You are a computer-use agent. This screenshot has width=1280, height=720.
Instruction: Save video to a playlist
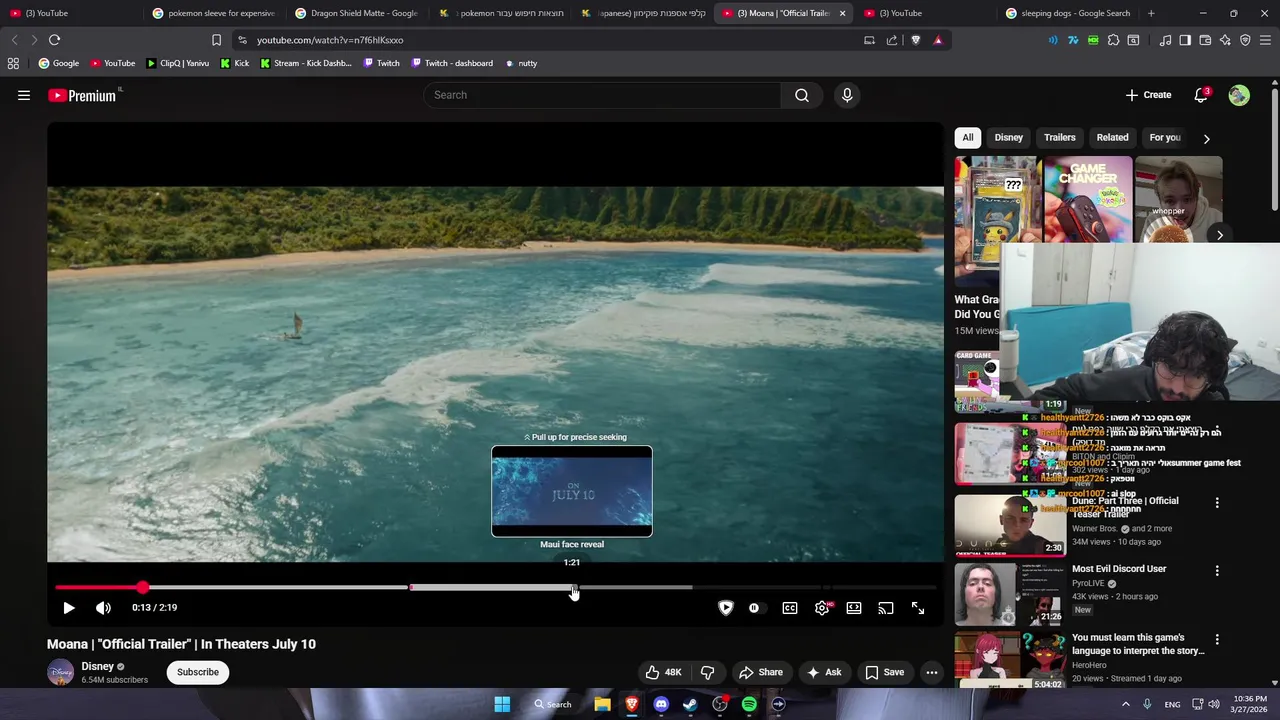click(885, 672)
